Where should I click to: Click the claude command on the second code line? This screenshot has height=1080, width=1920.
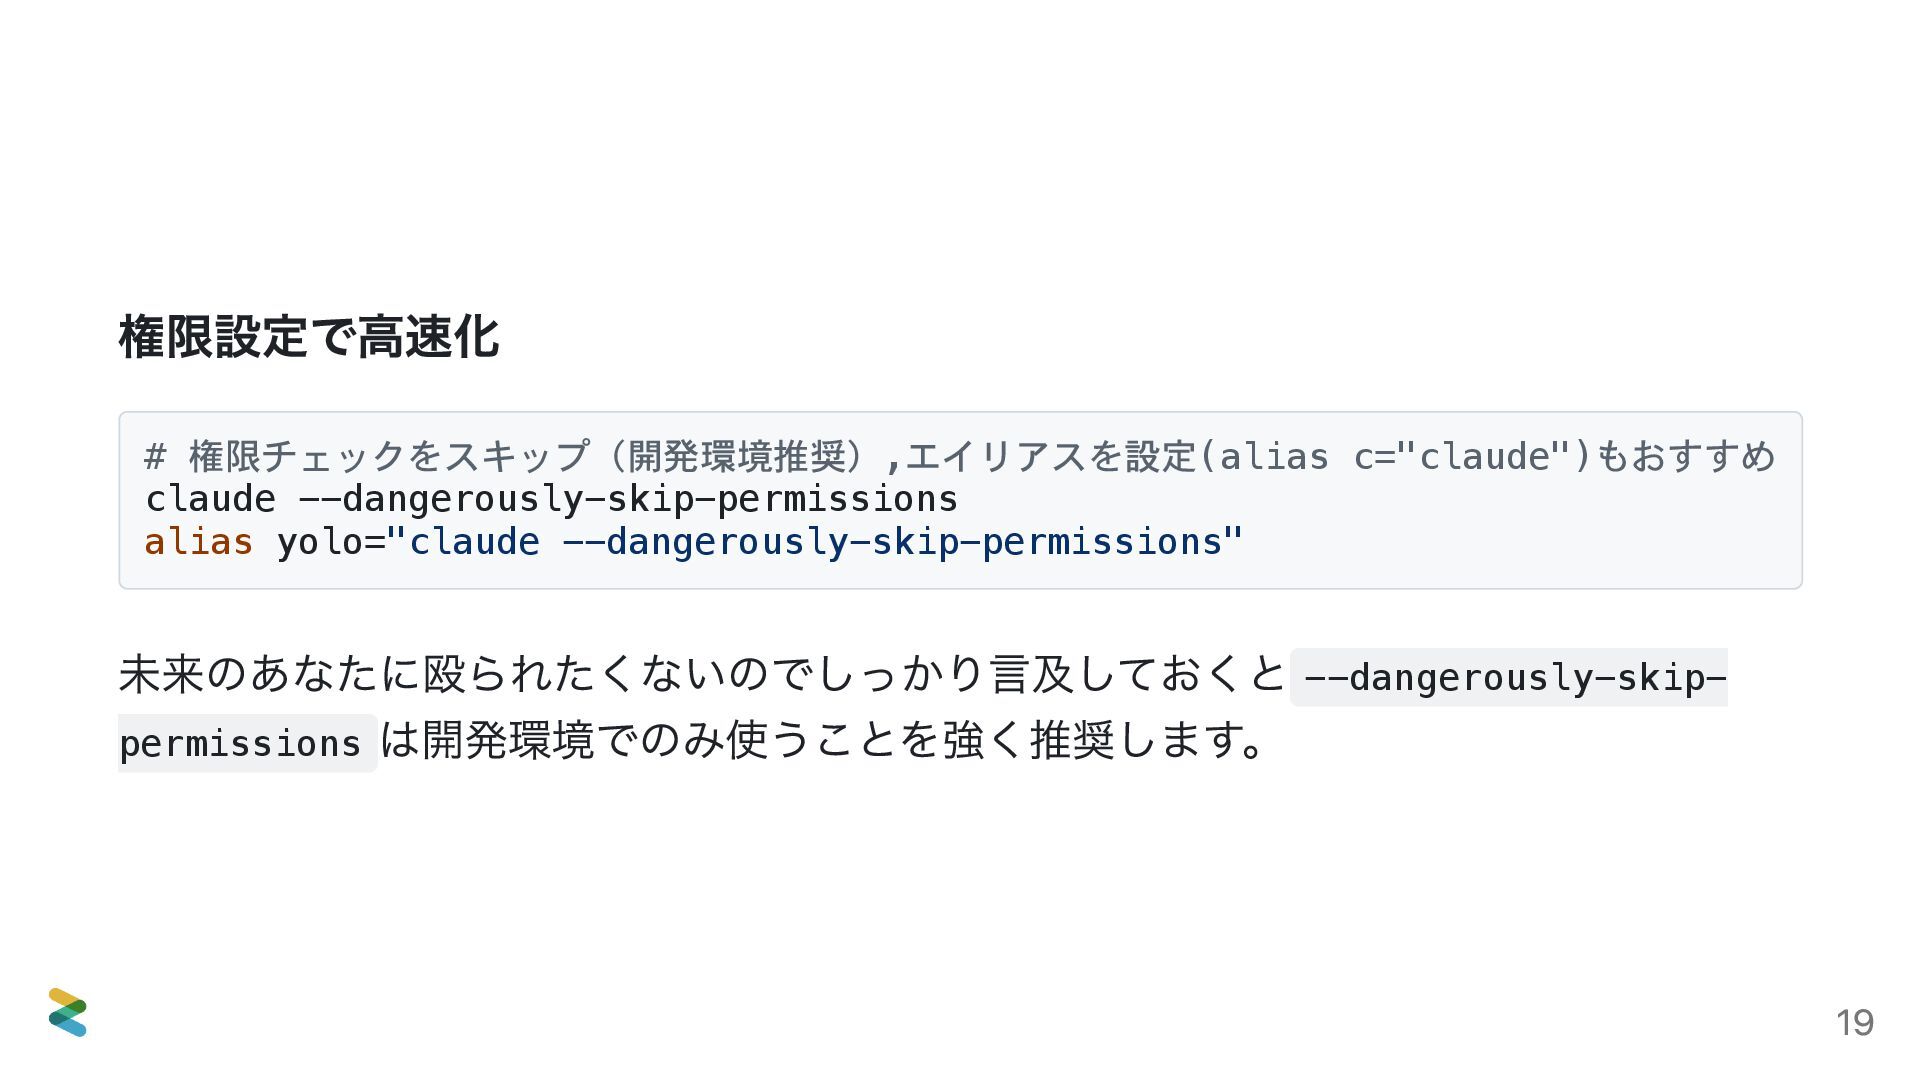click(210, 499)
